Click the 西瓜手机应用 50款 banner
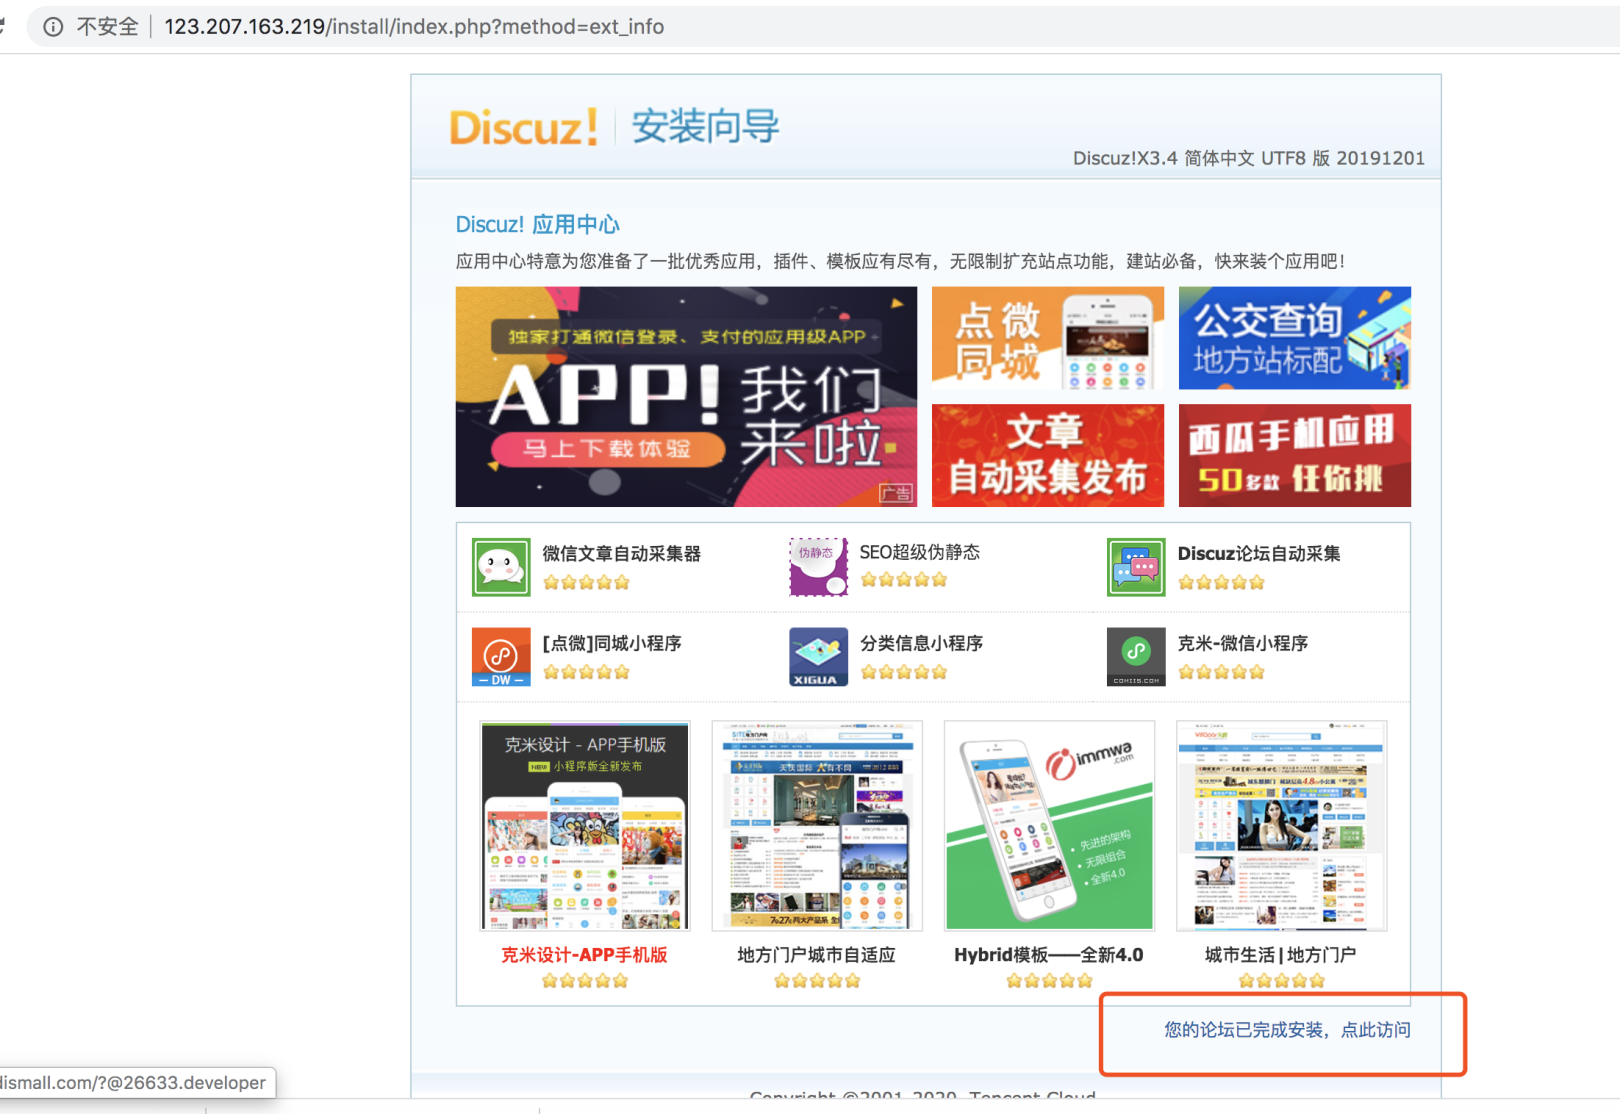 coord(1295,456)
